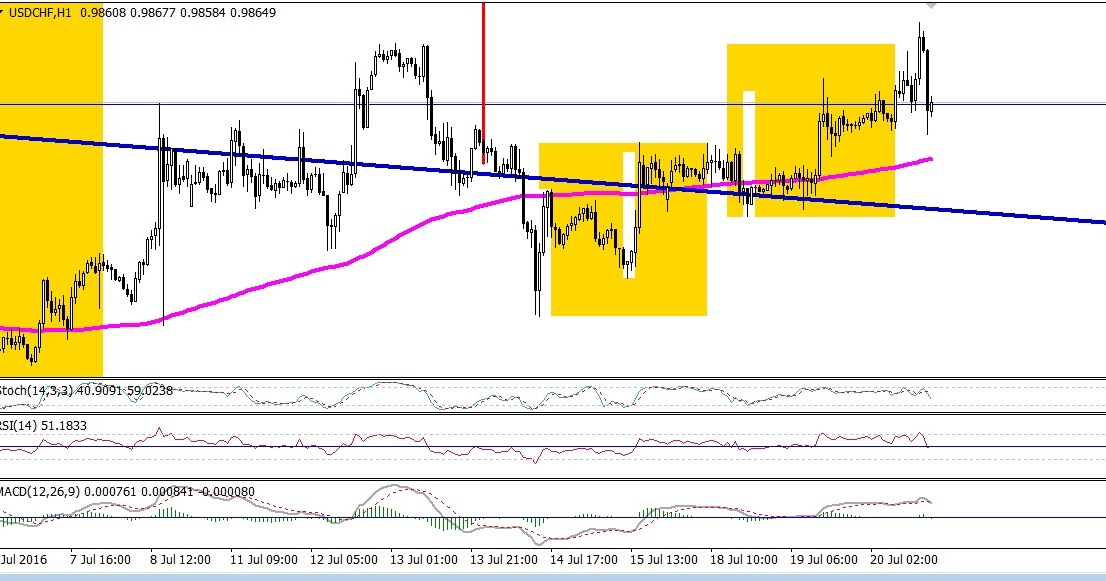1106x581 pixels.
Task: Select the red vertical line object
Action: tap(483, 83)
